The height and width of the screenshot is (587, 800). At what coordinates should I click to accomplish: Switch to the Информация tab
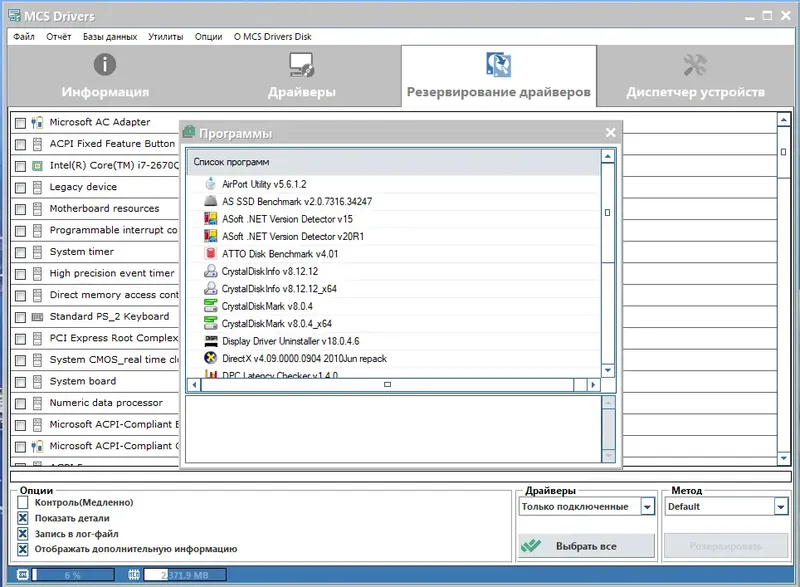[105, 76]
